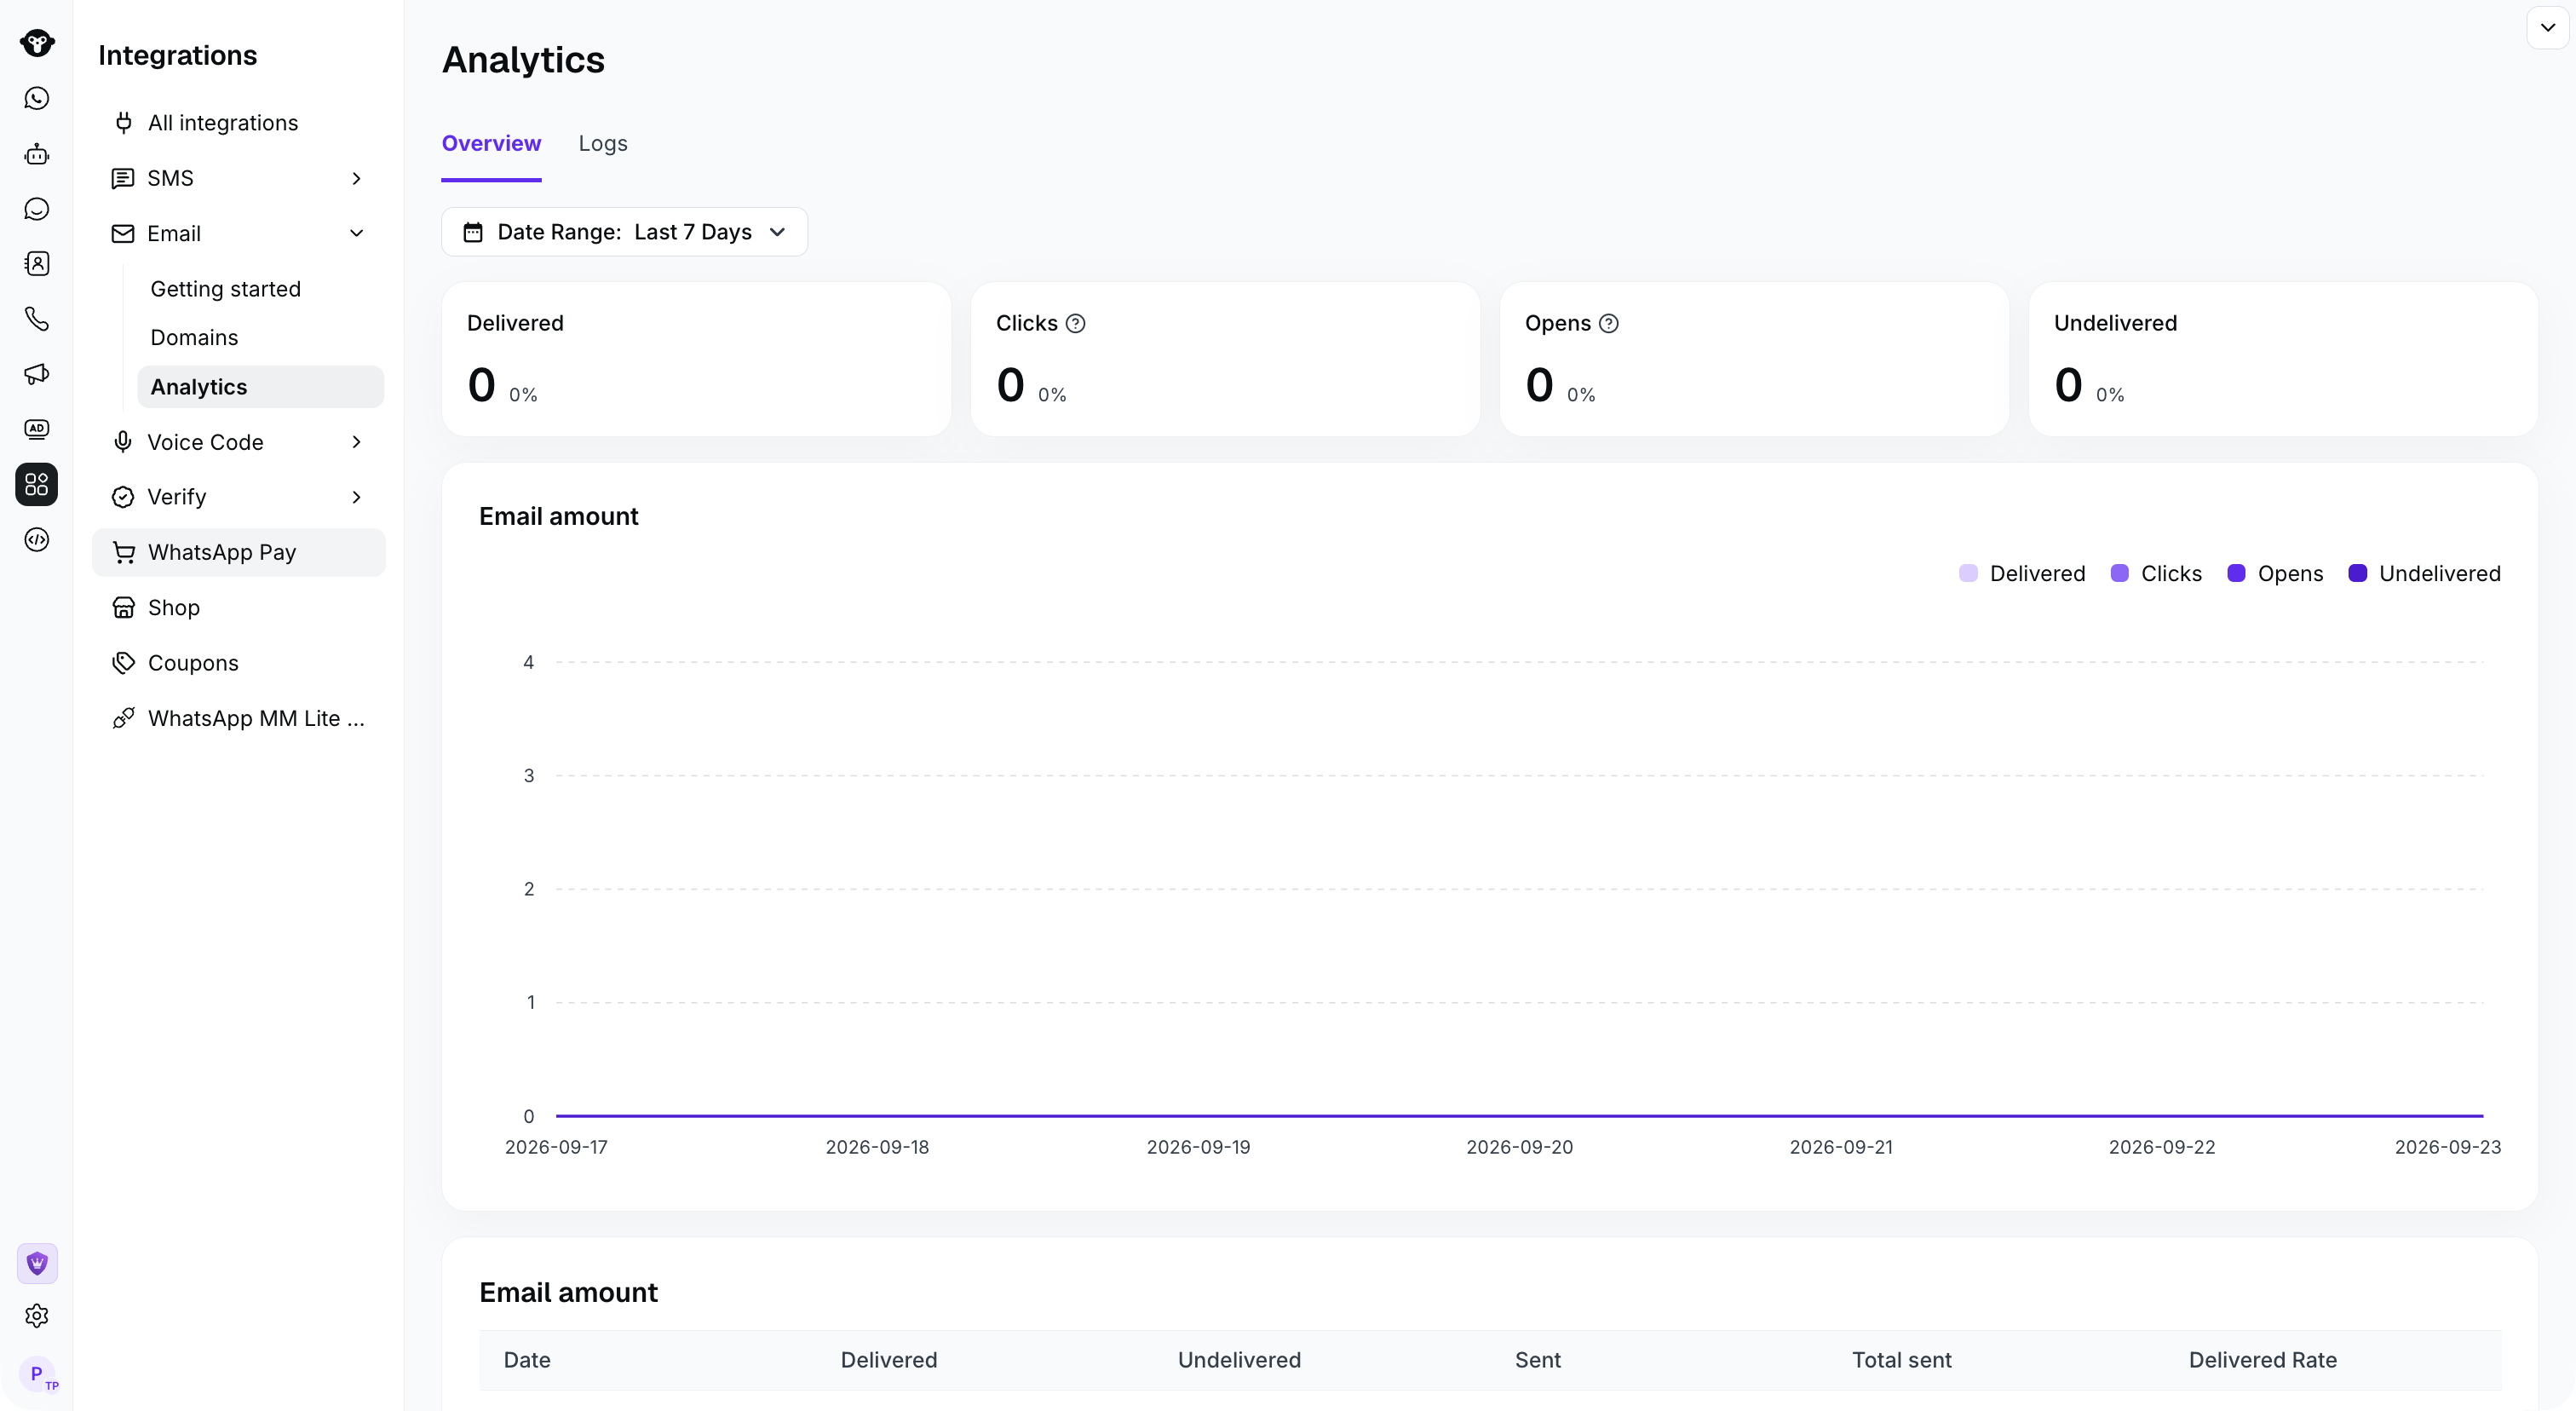The image size is (2576, 1411).
Task: Open the WhatsApp icon in left rail
Action: tap(37, 98)
